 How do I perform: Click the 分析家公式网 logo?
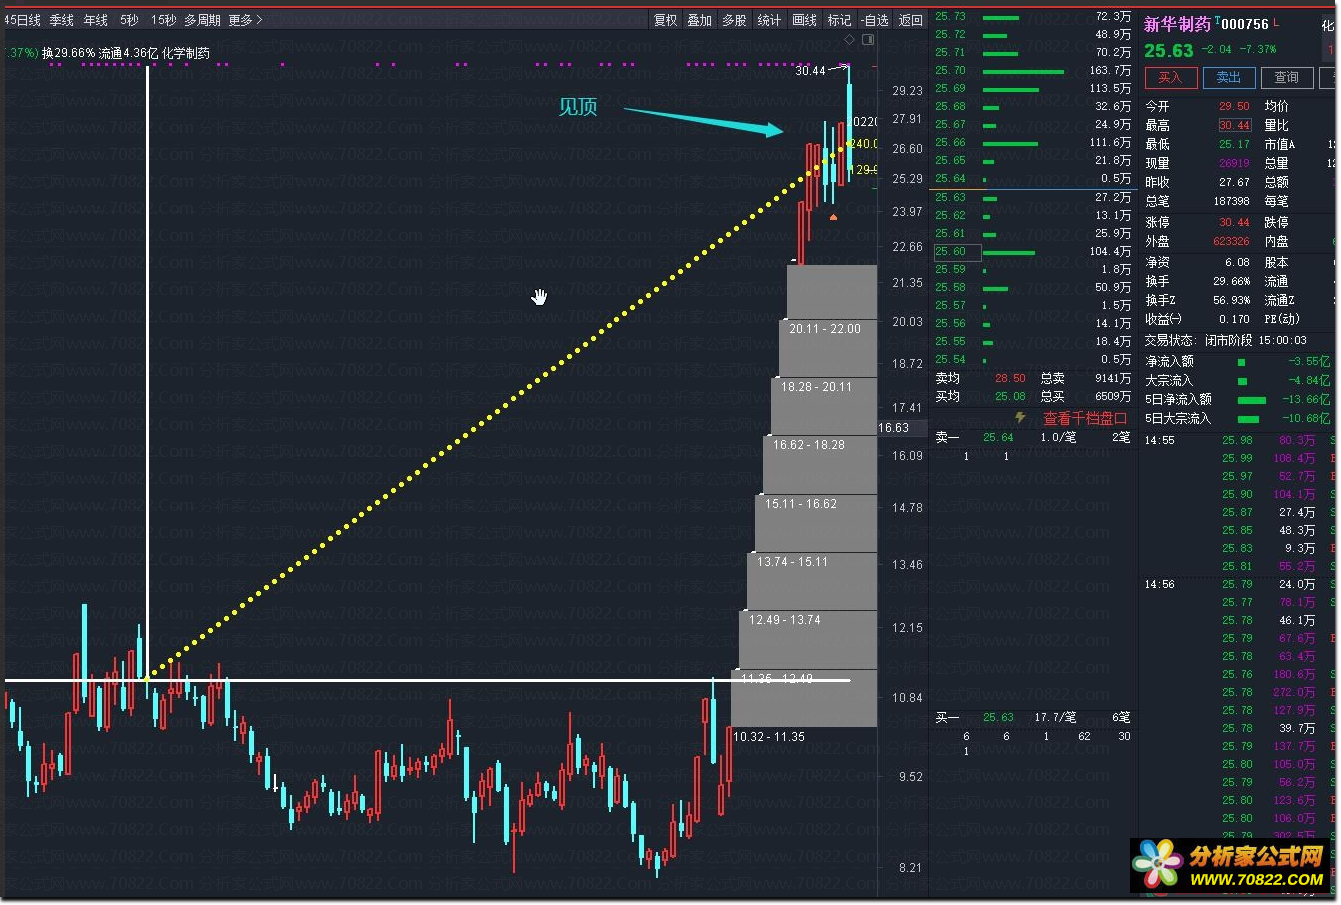[x=1231, y=866]
